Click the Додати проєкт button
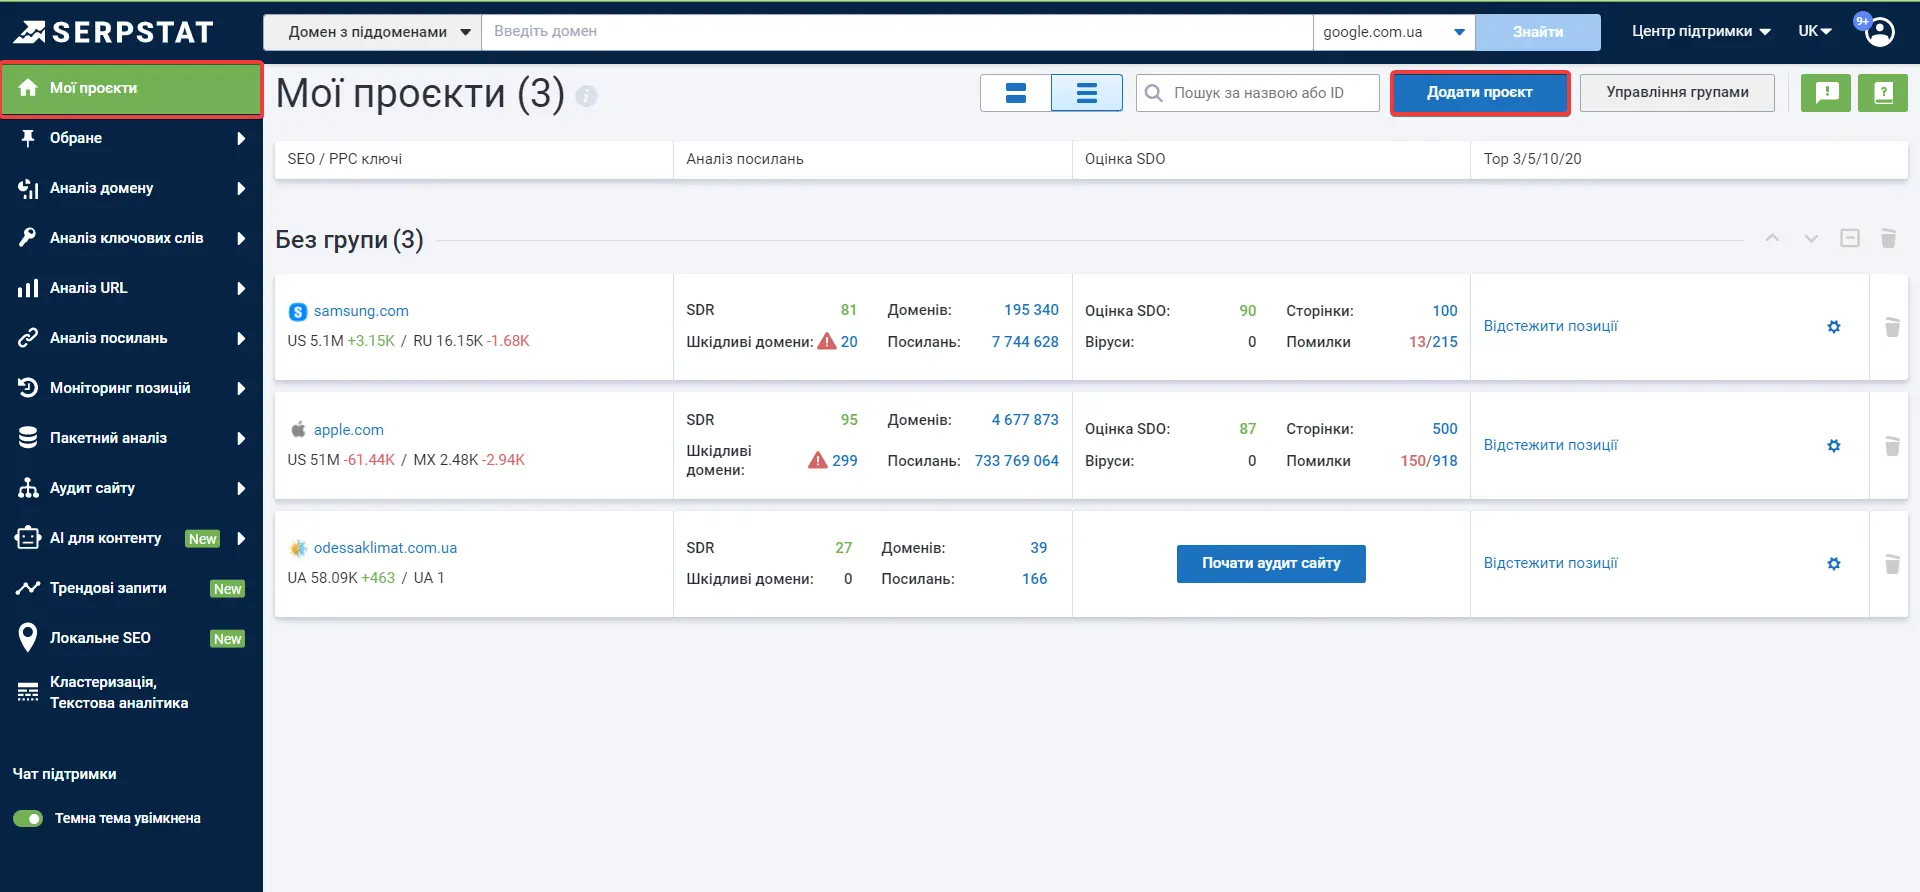Viewport: 1920px width, 892px height. pos(1479,93)
